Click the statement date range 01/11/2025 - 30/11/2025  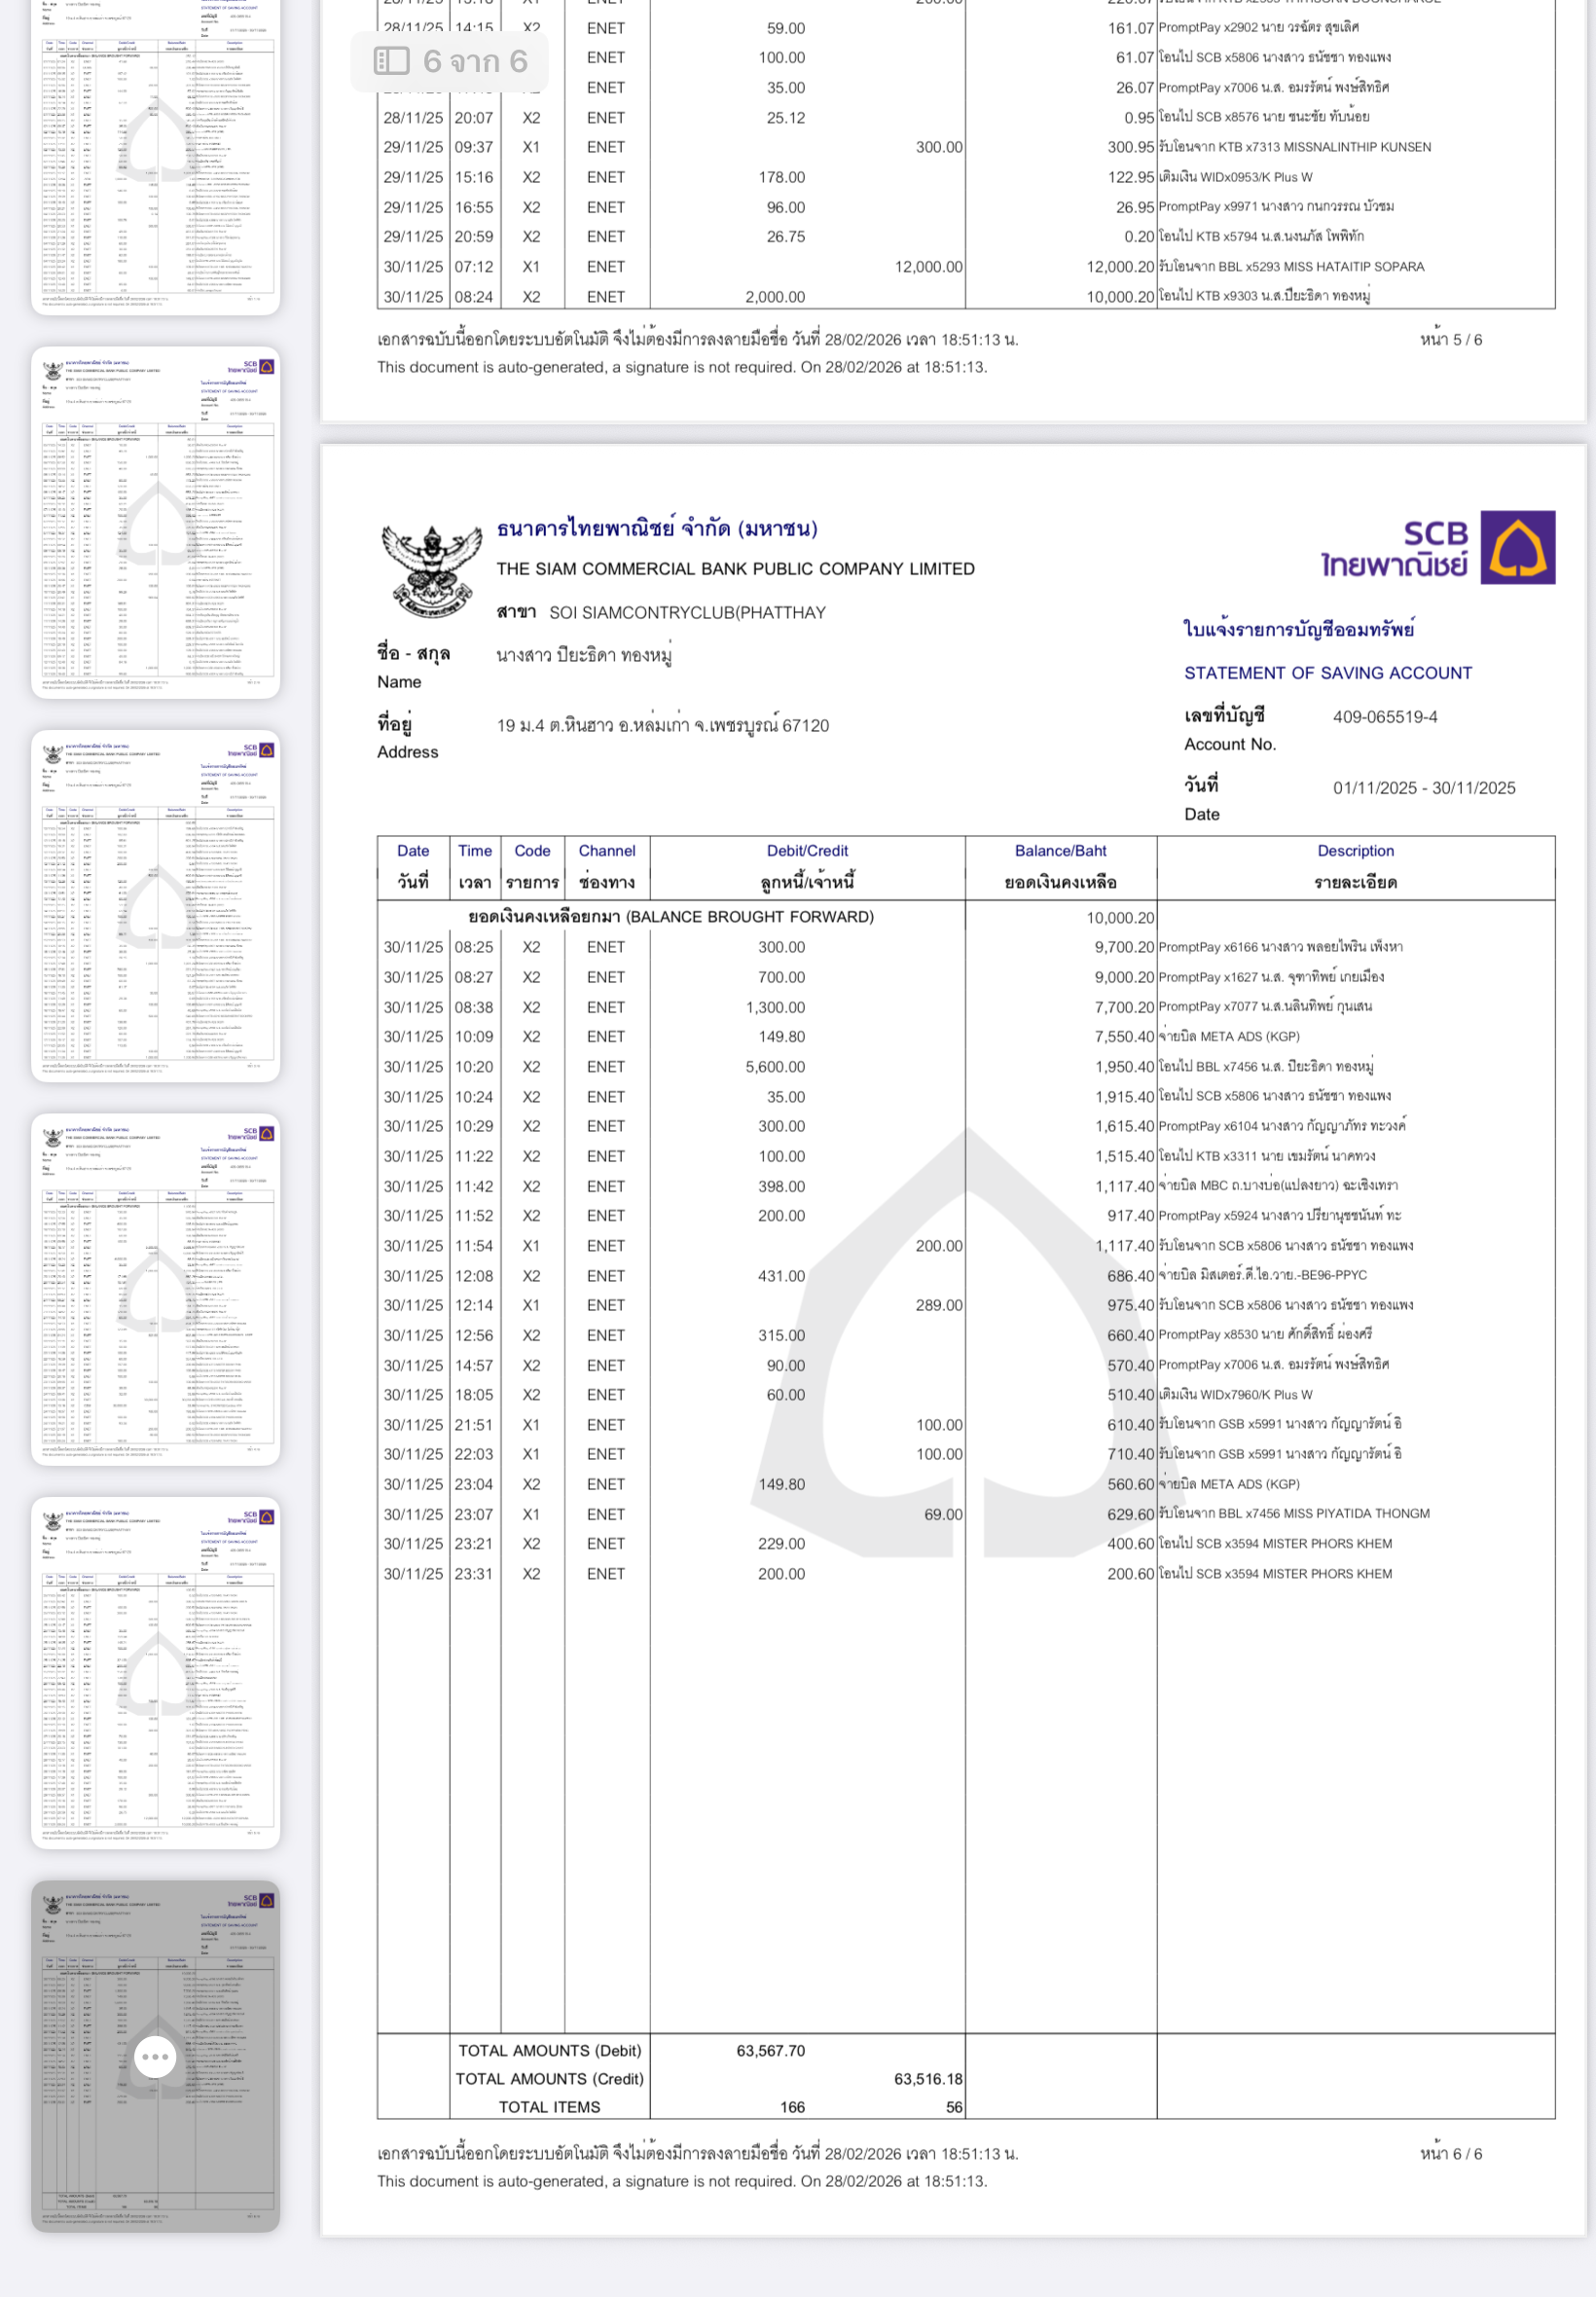click(1423, 788)
